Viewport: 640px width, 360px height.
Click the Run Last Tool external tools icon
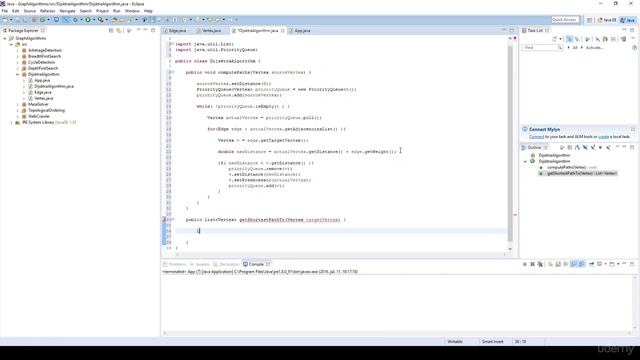[x=100, y=20]
